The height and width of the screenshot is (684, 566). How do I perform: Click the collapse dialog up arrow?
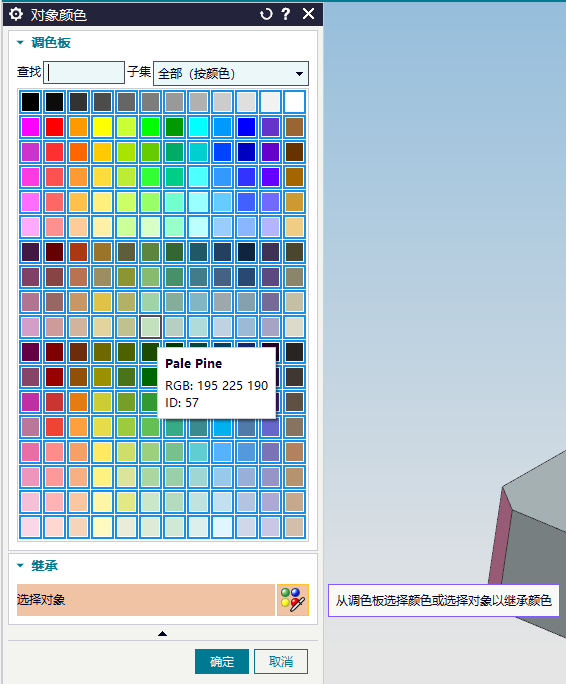tap(162, 633)
